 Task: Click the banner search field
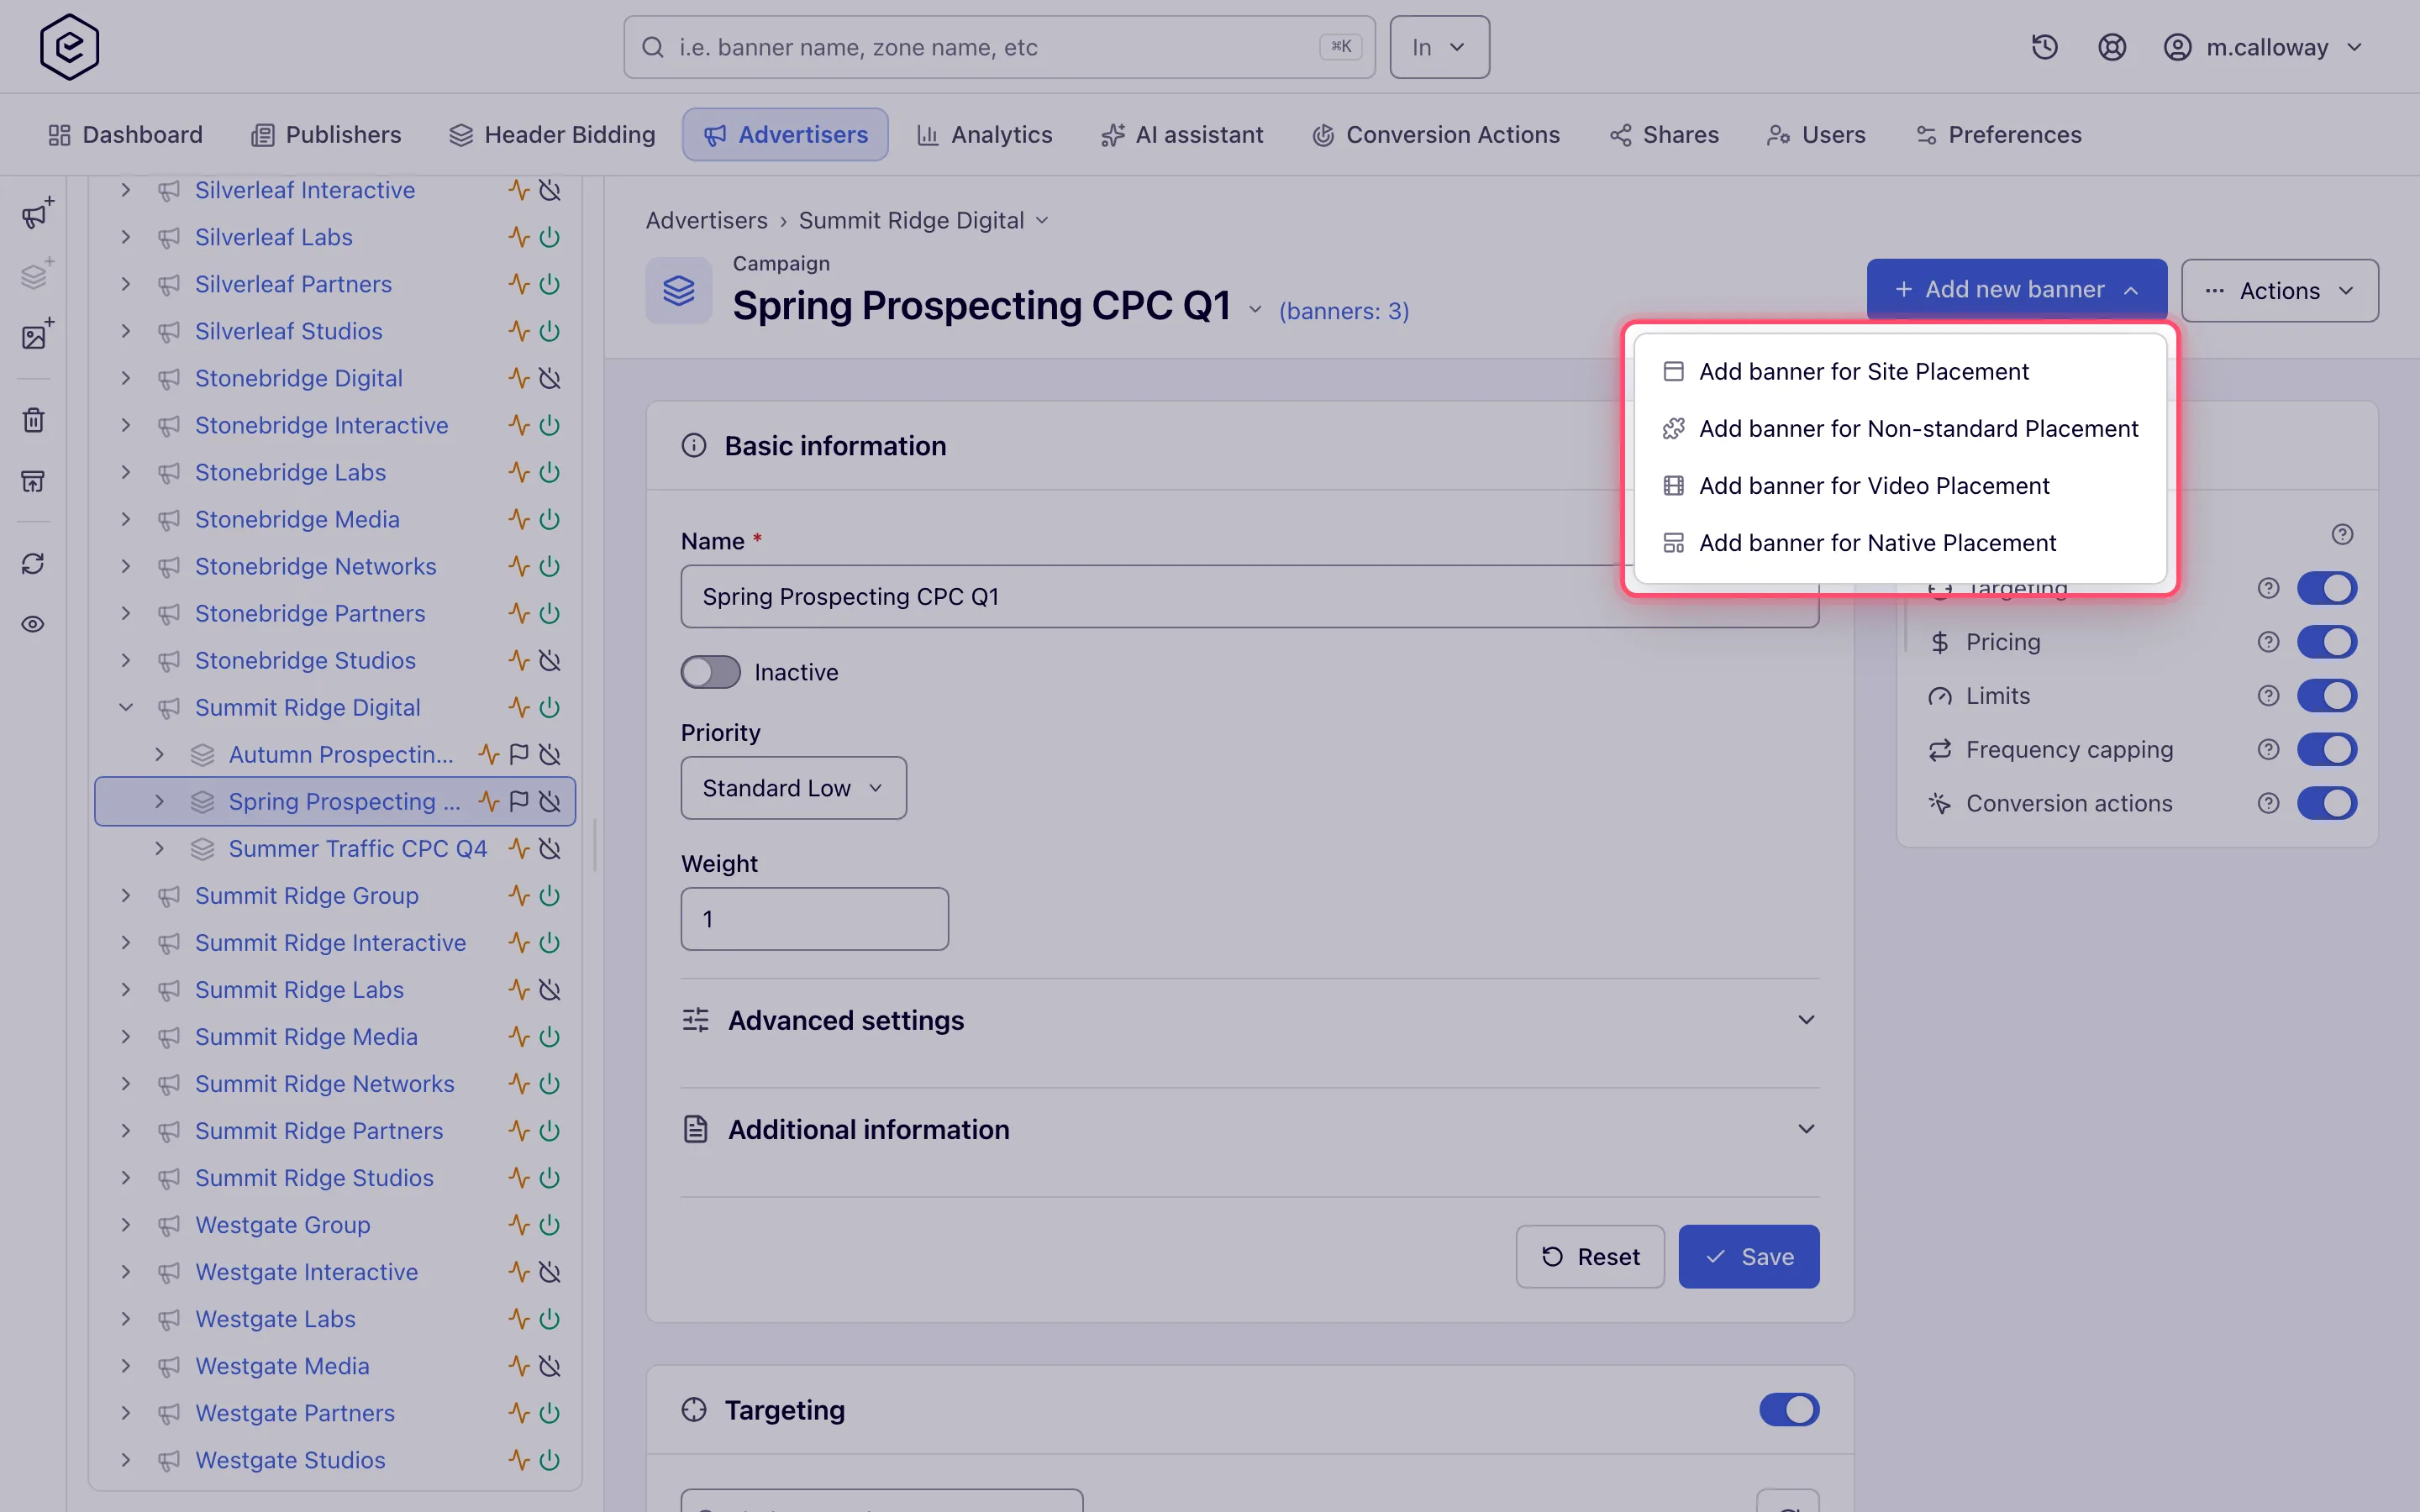tap(999, 47)
